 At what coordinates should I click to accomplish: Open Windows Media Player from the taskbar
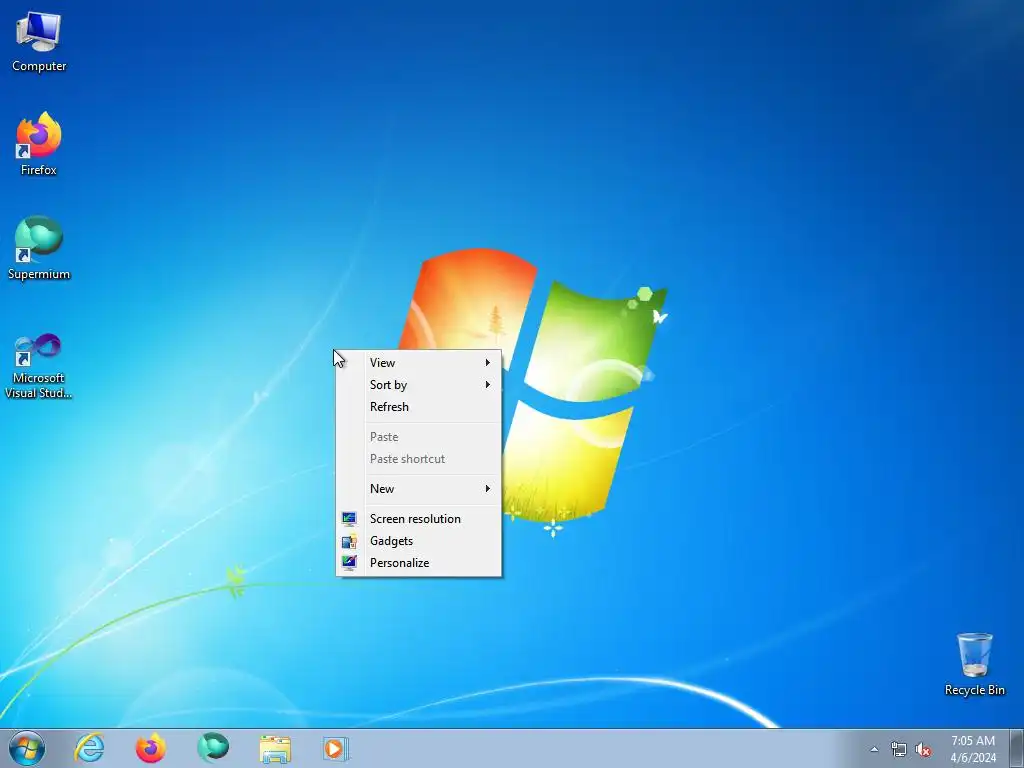(x=336, y=748)
